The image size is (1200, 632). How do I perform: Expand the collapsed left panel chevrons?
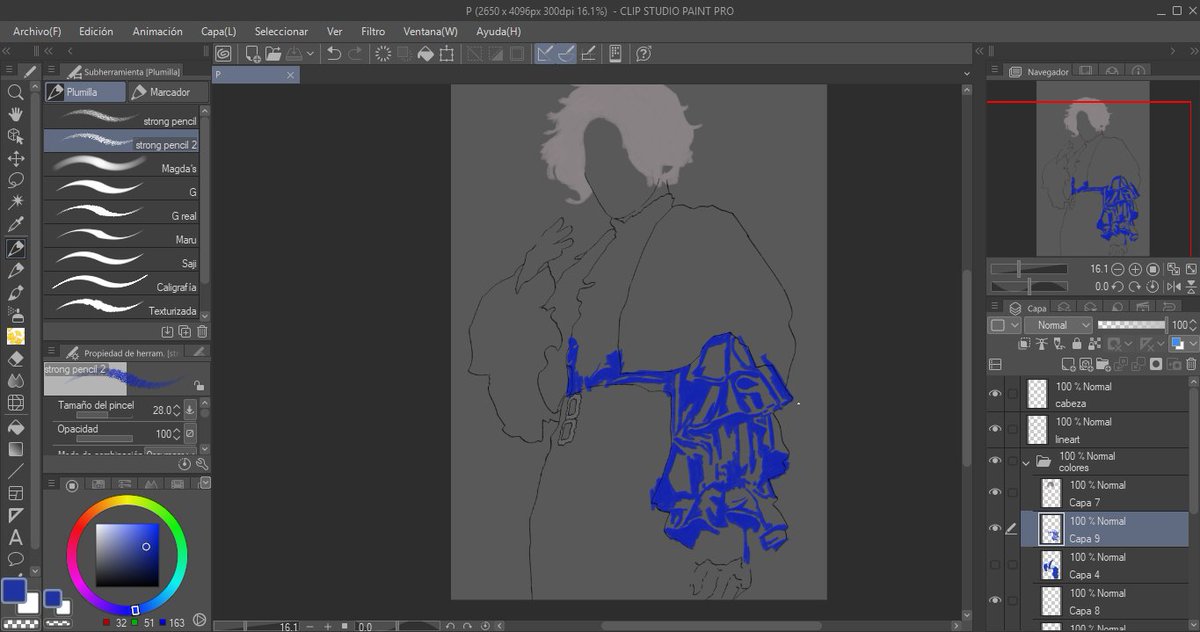[x=7, y=53]
